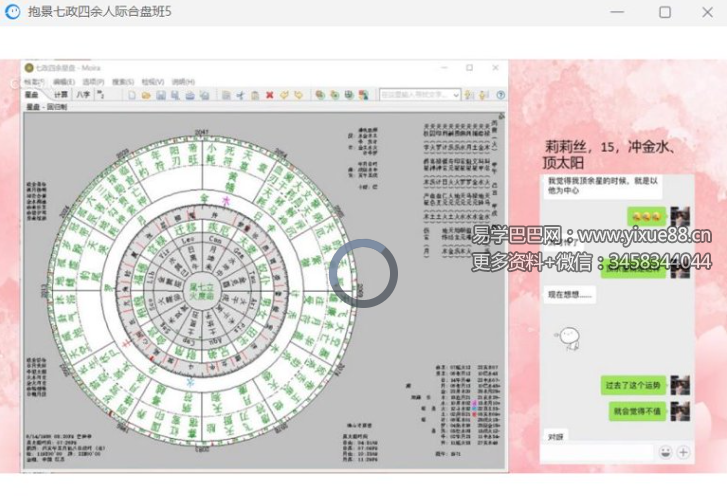Screen dimensions: 727x496
Task: Click the new document icon in Moira toolbar
Action: 132,95
